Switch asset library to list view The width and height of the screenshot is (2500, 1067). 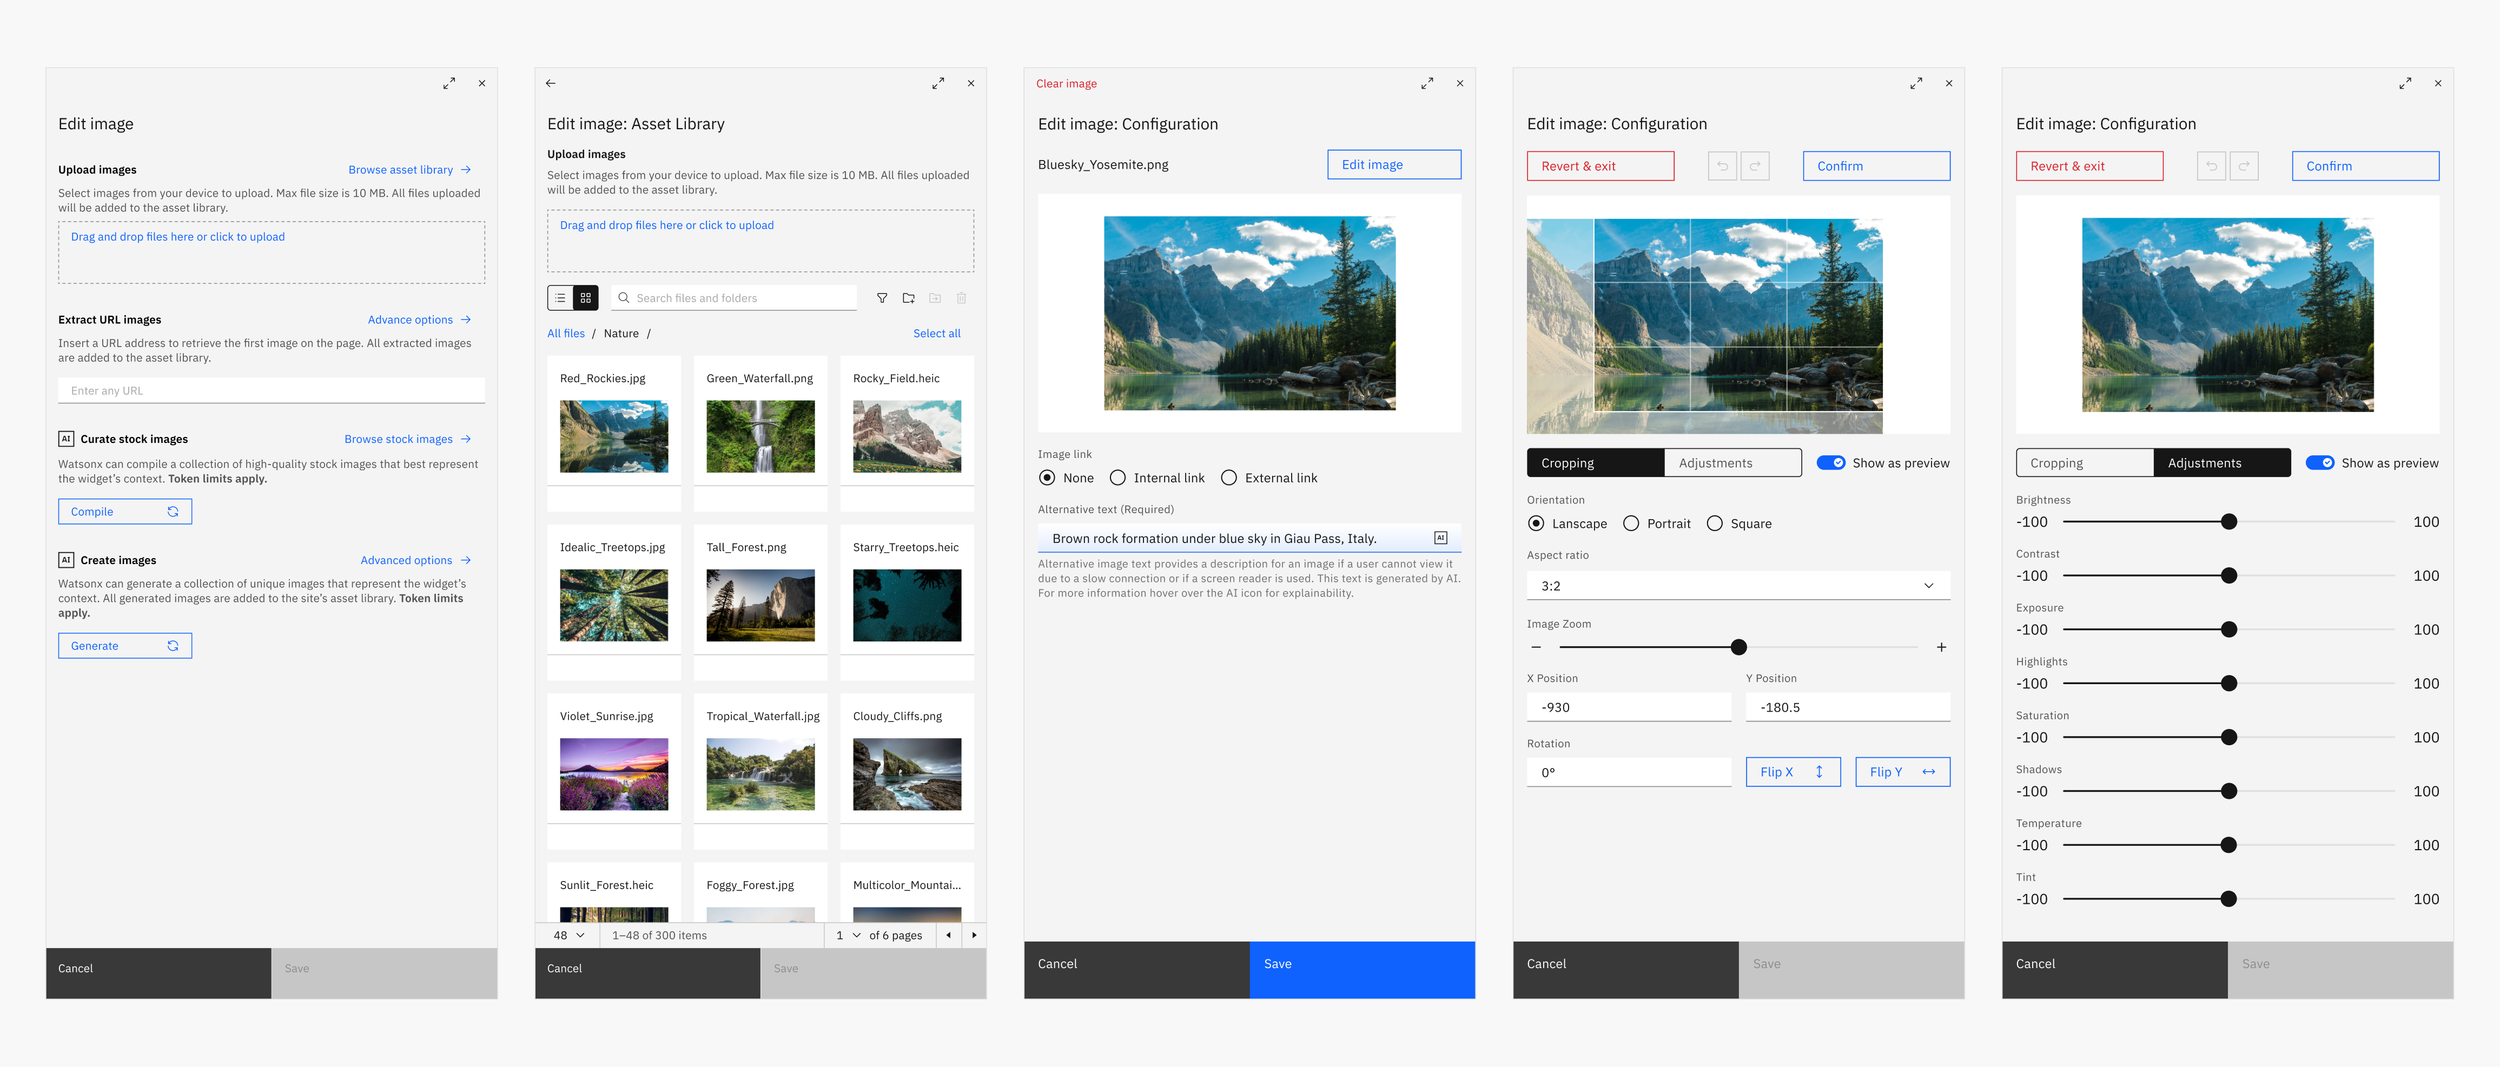[560, 298]
